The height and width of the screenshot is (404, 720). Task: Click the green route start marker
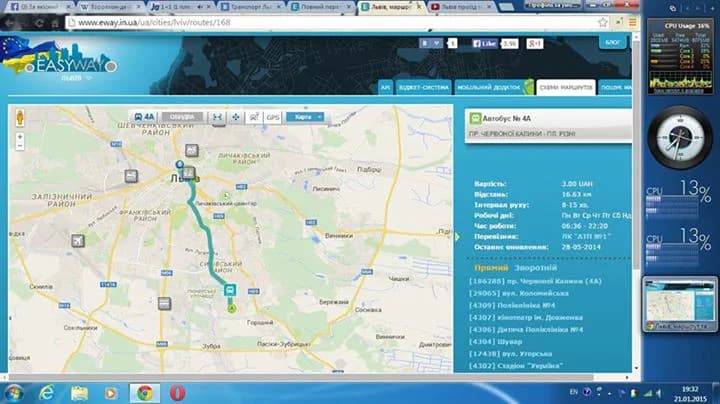pyautogui.click(x=232, y=308)
